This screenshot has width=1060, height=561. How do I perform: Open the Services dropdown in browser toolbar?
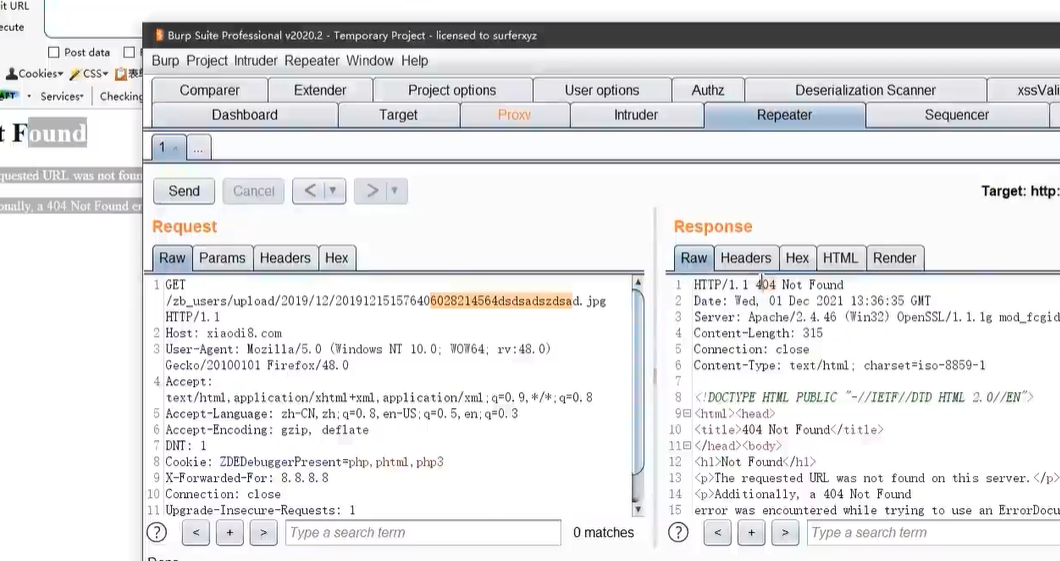(62, 97)
